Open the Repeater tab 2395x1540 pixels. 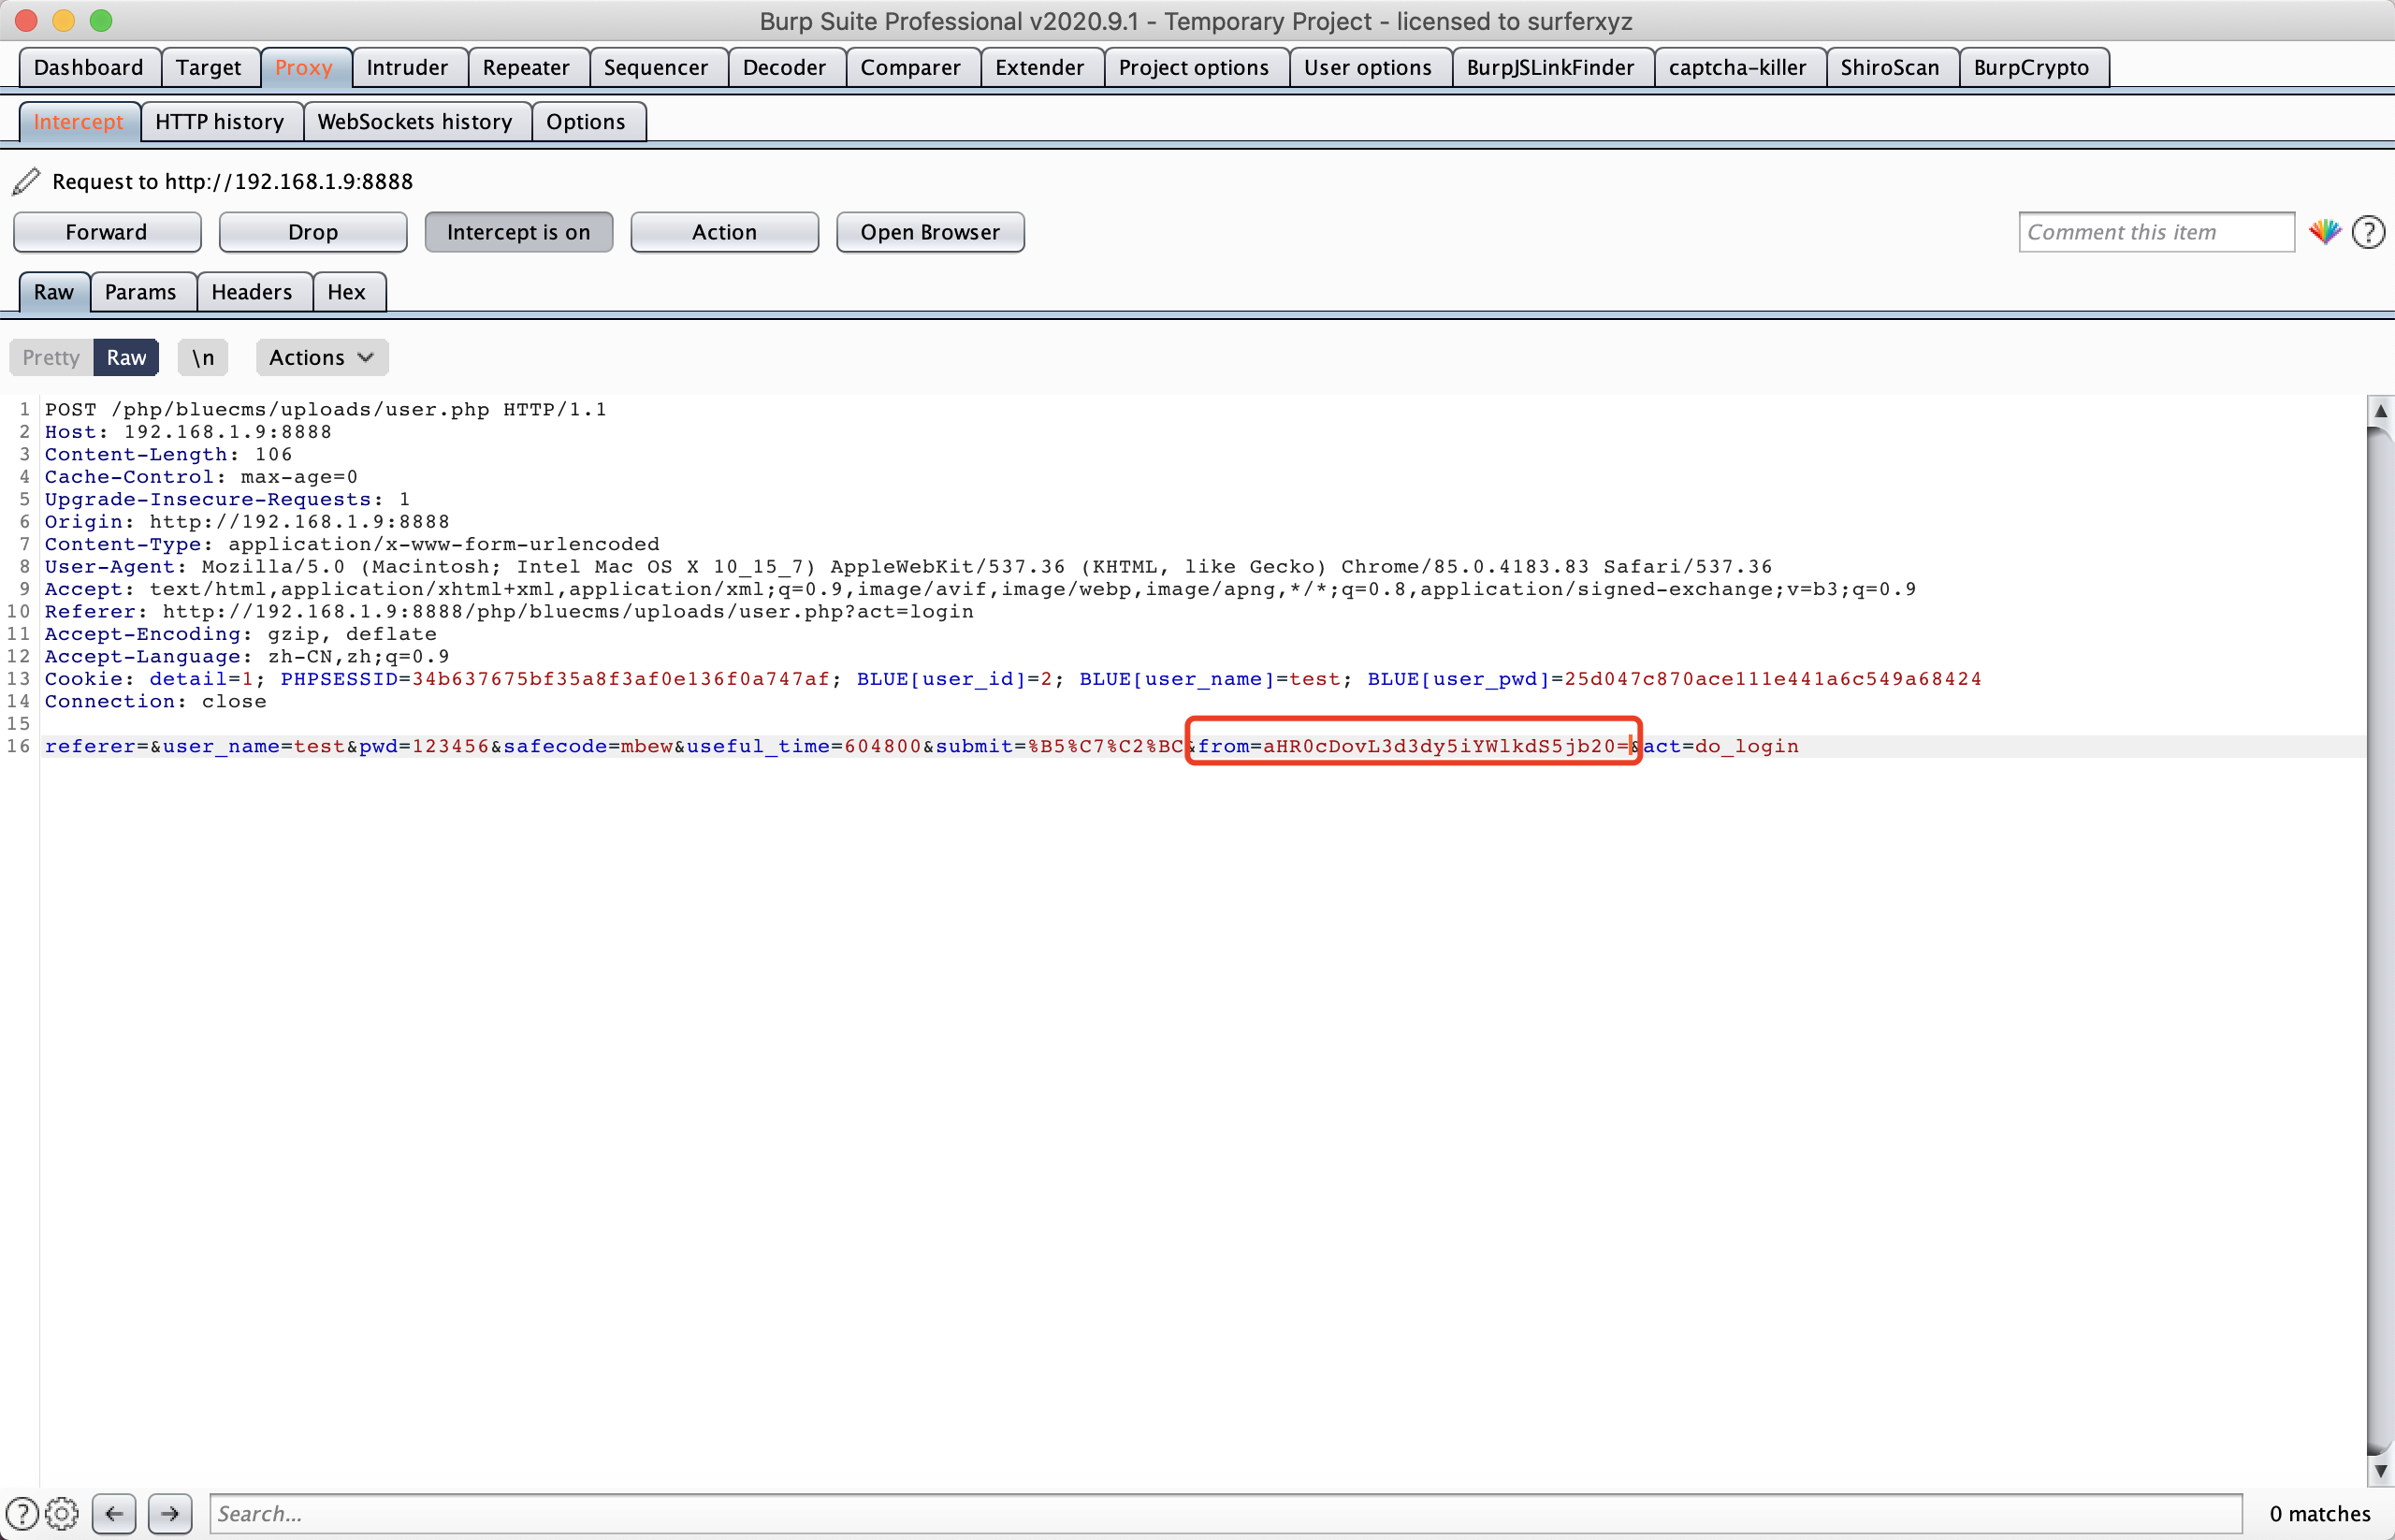(x=526, y=67)
